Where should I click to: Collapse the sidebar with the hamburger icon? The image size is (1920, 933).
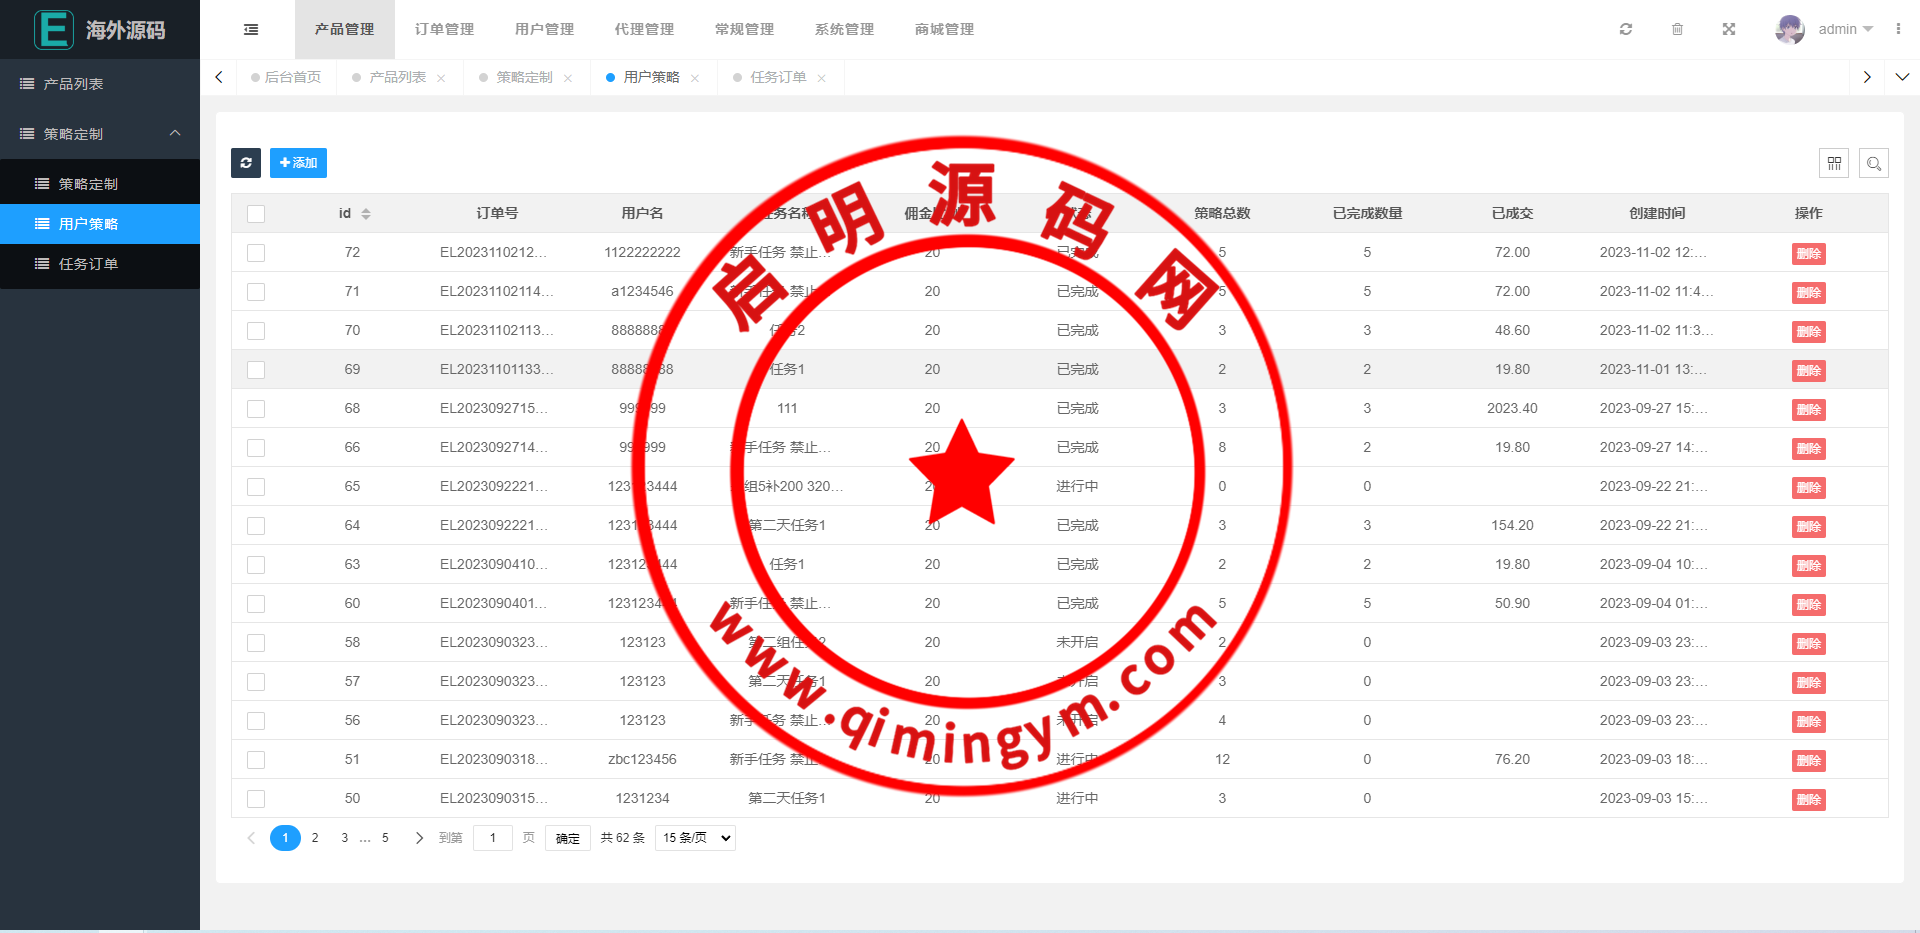pos(251,30)
